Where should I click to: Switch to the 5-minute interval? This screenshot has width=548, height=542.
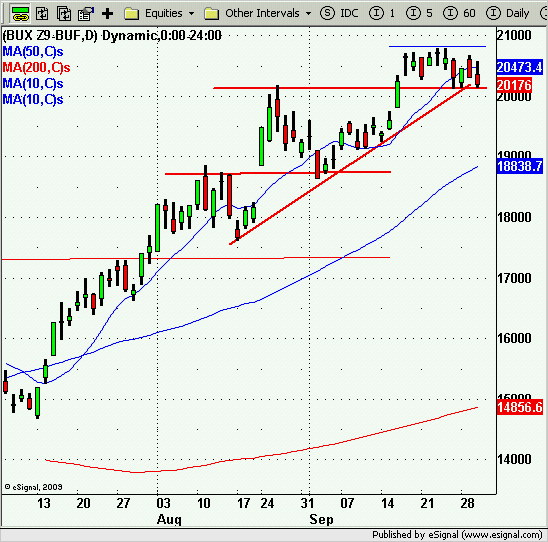pos(419,13)
